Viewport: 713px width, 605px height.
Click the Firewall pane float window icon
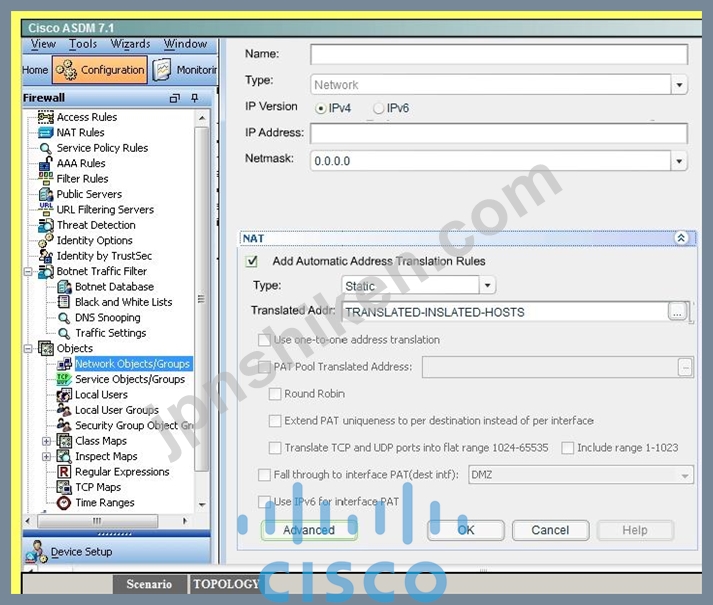coord(175,98)
